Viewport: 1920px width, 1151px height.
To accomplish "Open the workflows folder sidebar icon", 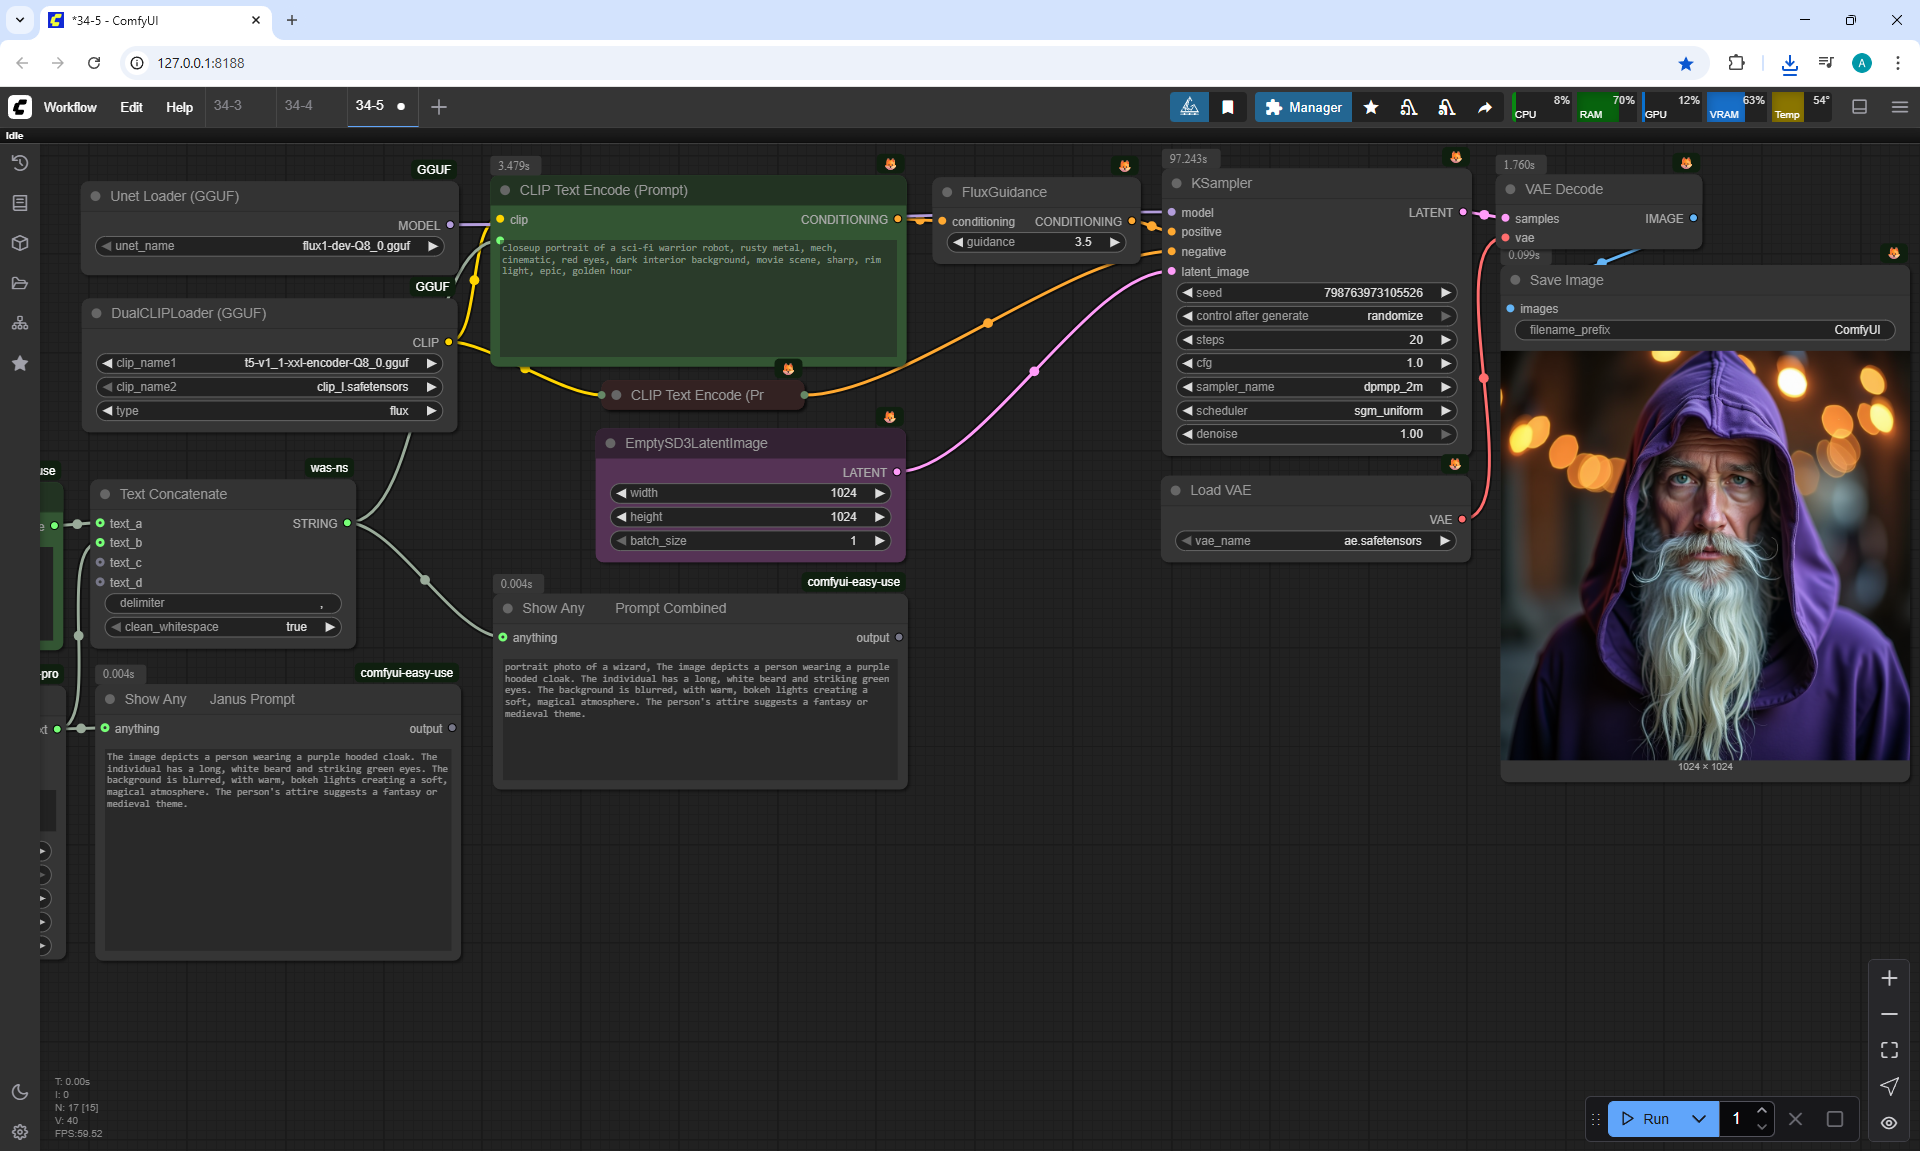I will pos(20,283).
